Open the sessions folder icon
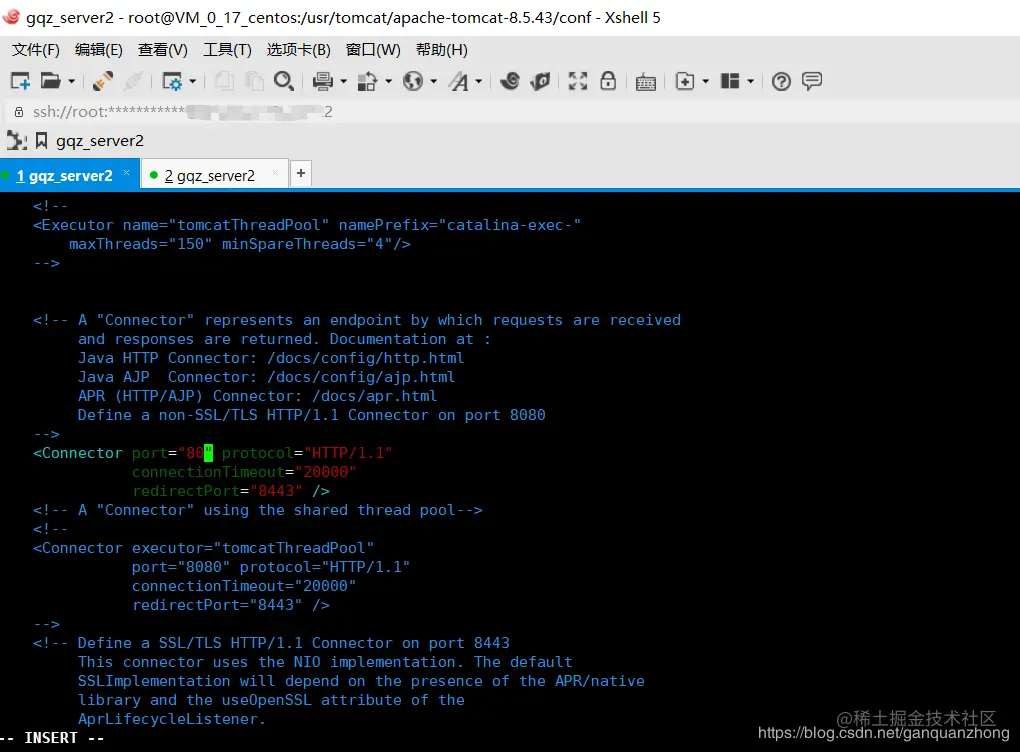Viewport: 1020px width, 752px height. coord(50,81)
